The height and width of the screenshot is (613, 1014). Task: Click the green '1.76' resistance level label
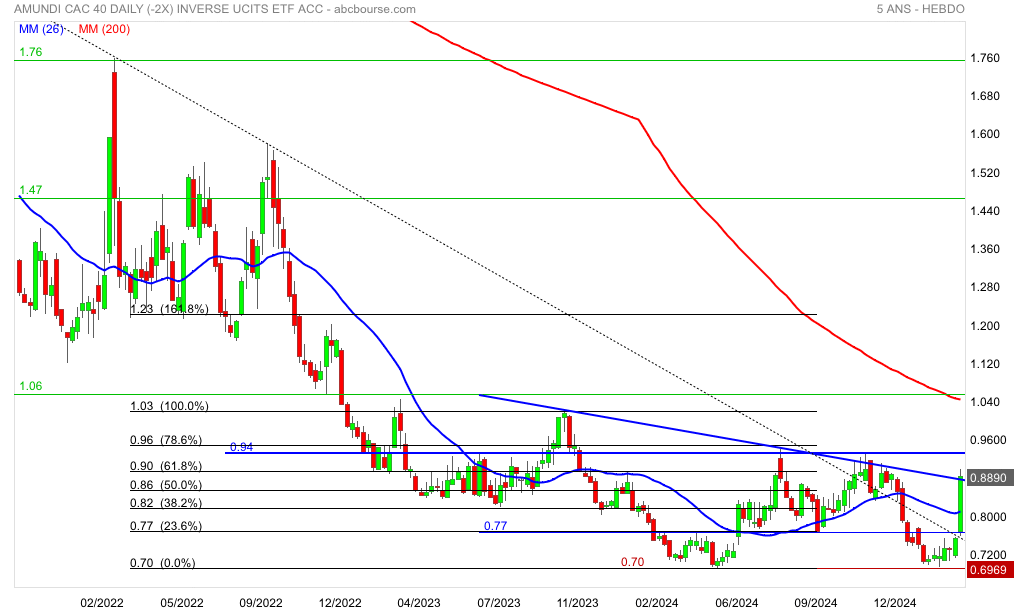30,52
